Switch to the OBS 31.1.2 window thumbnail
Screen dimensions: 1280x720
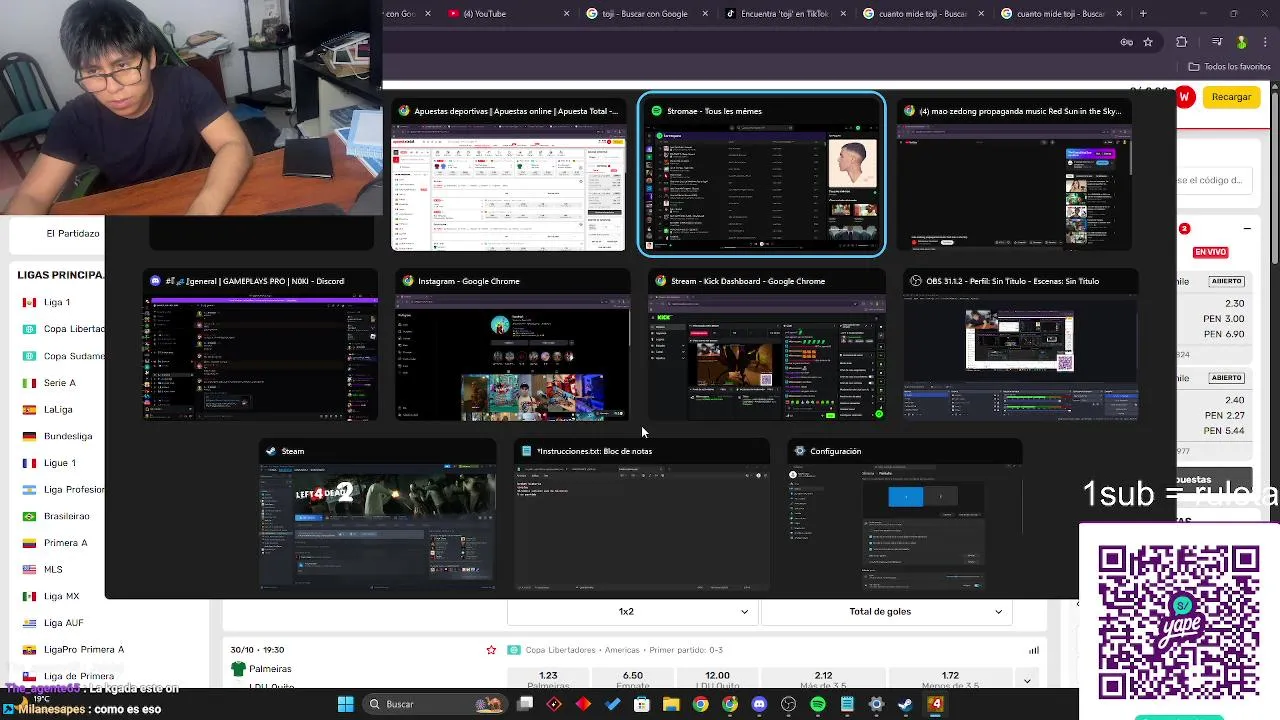(x=1020, y=345)
